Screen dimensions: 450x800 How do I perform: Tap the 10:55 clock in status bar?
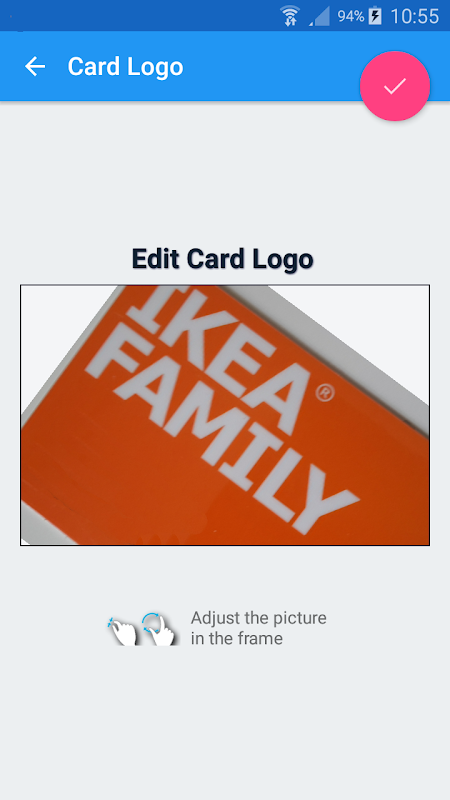click(414, 16)
